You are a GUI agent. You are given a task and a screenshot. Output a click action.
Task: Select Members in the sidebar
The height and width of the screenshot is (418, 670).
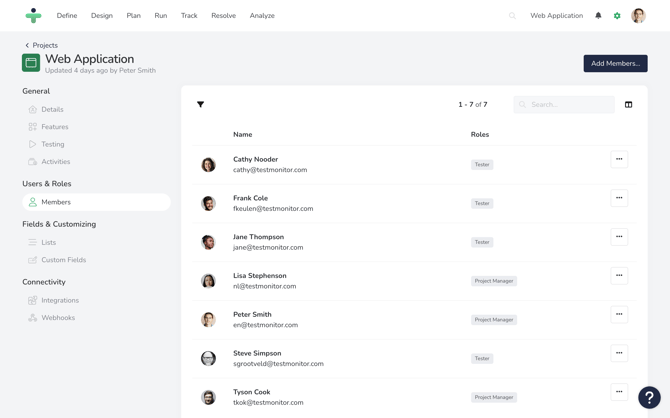[96, 202]
